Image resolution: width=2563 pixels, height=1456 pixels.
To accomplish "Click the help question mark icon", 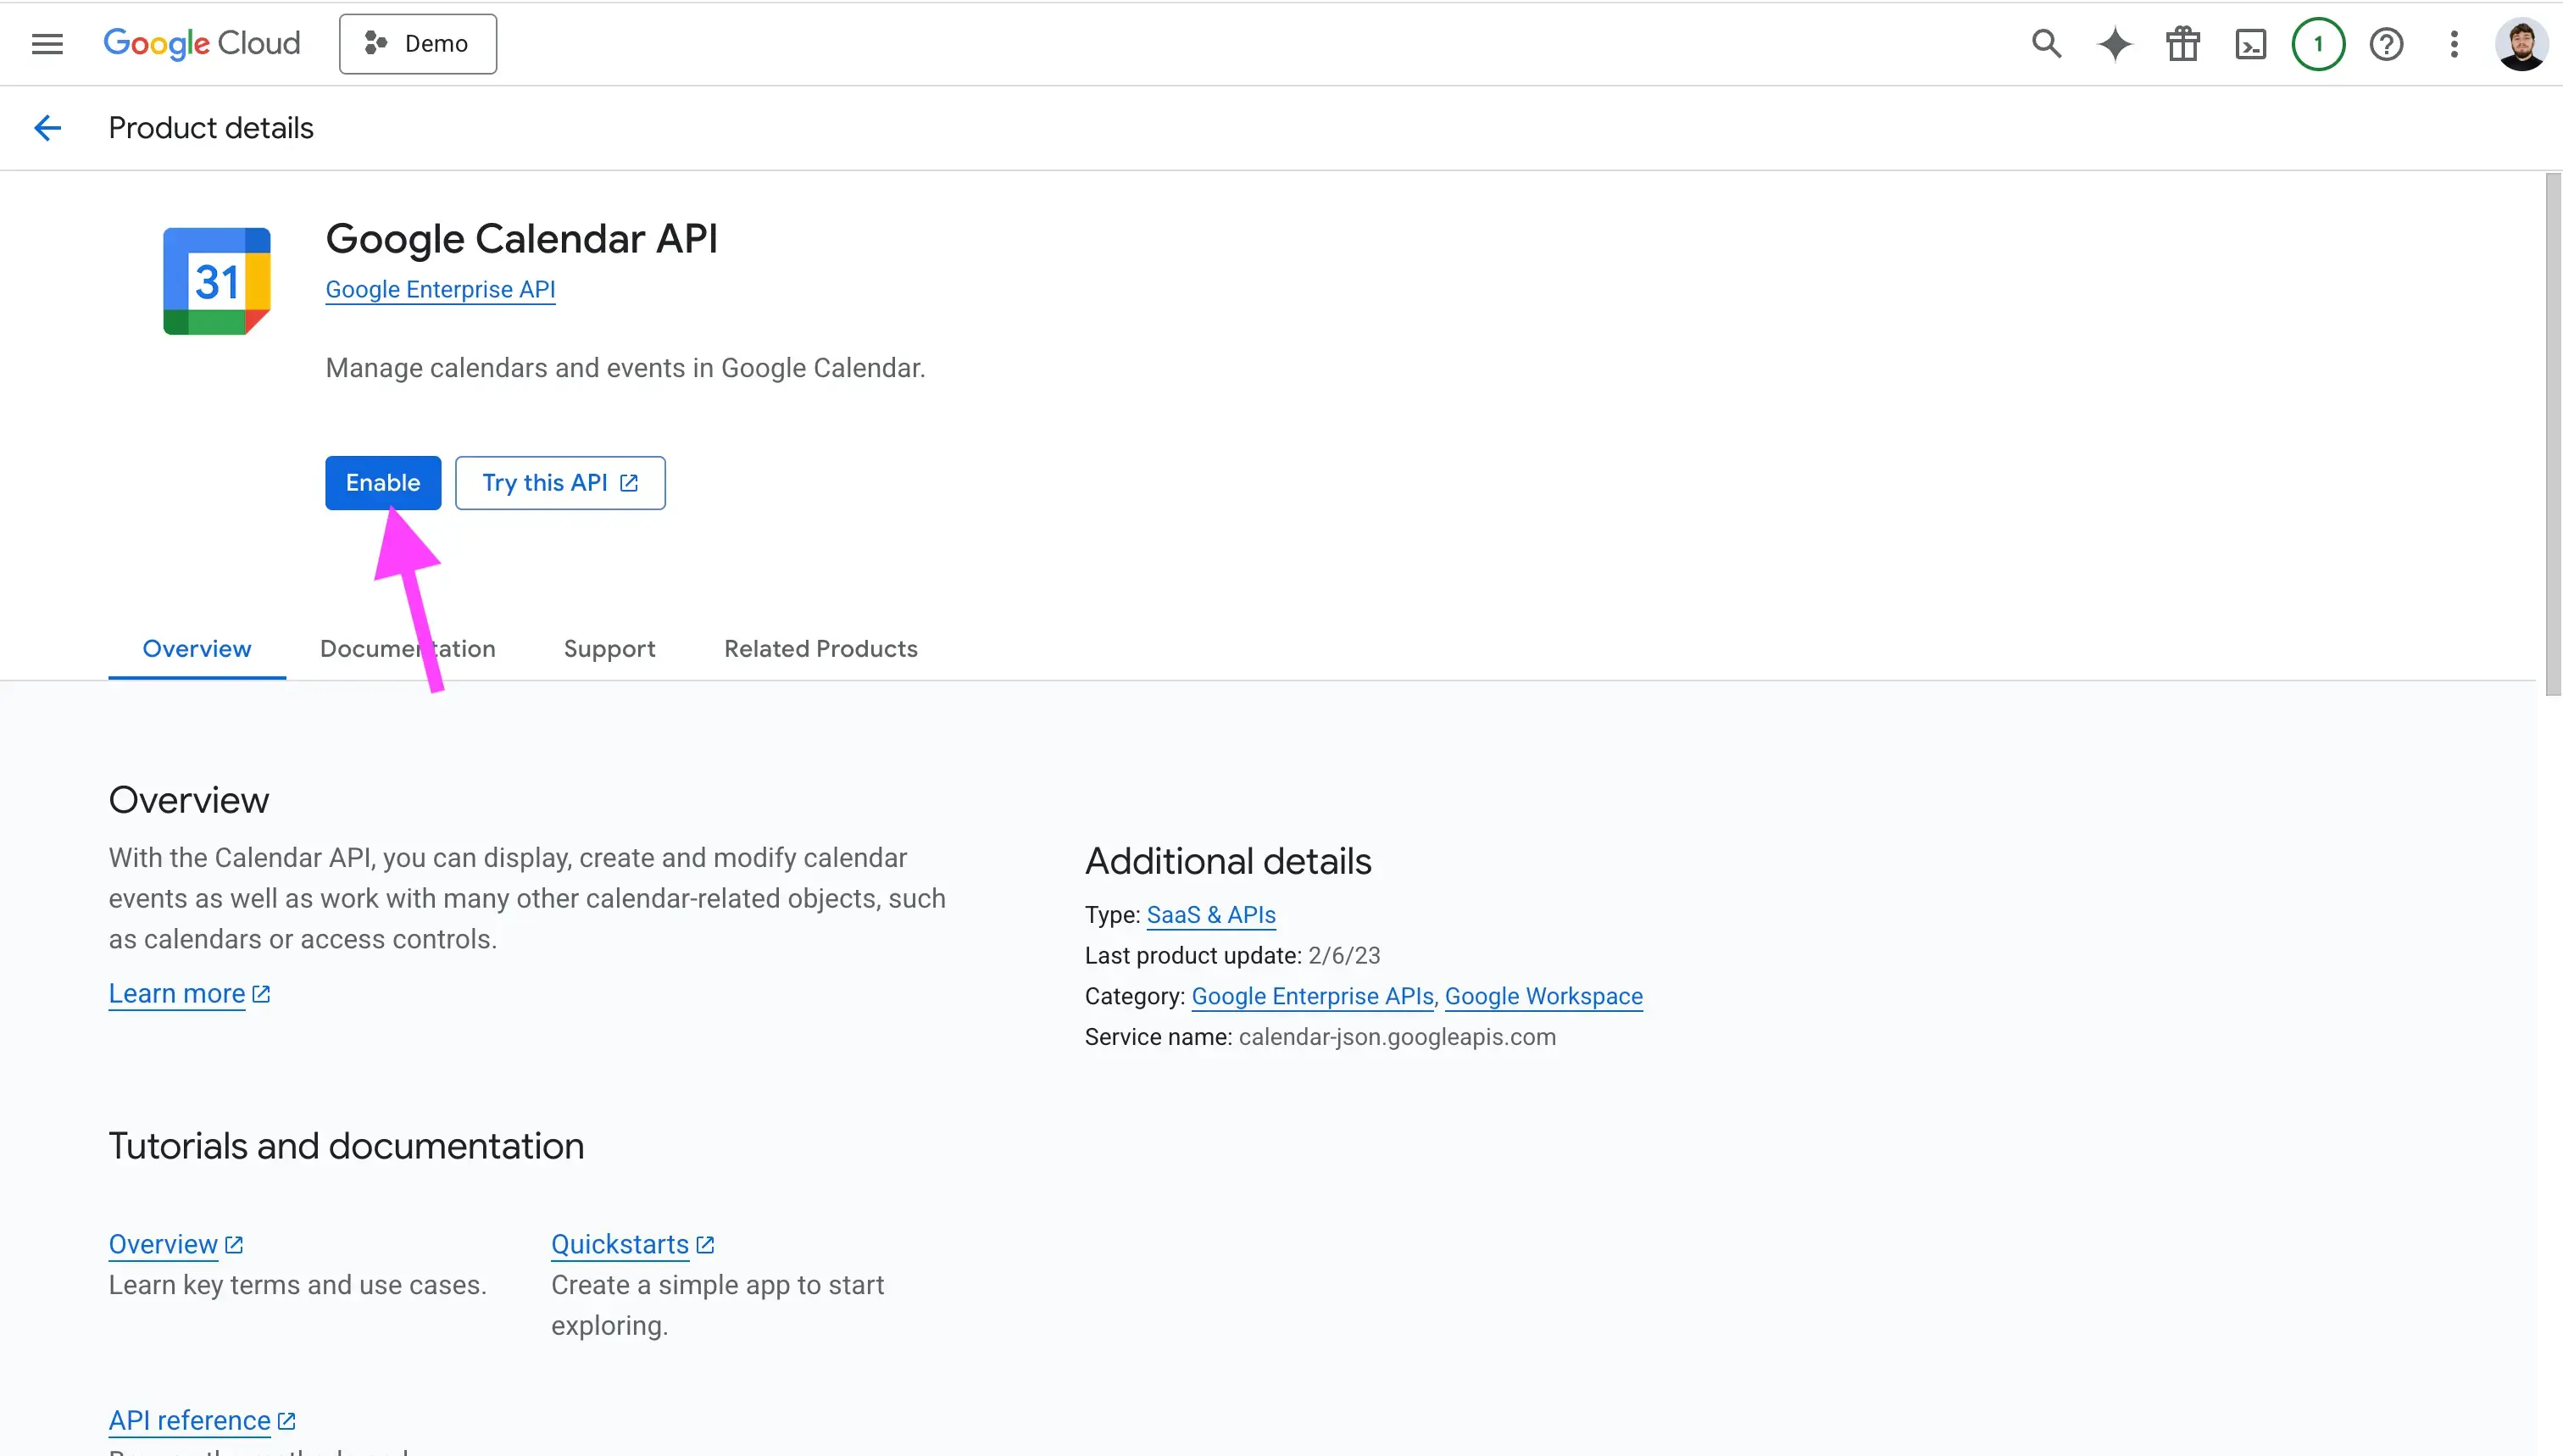I will point(2386,44).
